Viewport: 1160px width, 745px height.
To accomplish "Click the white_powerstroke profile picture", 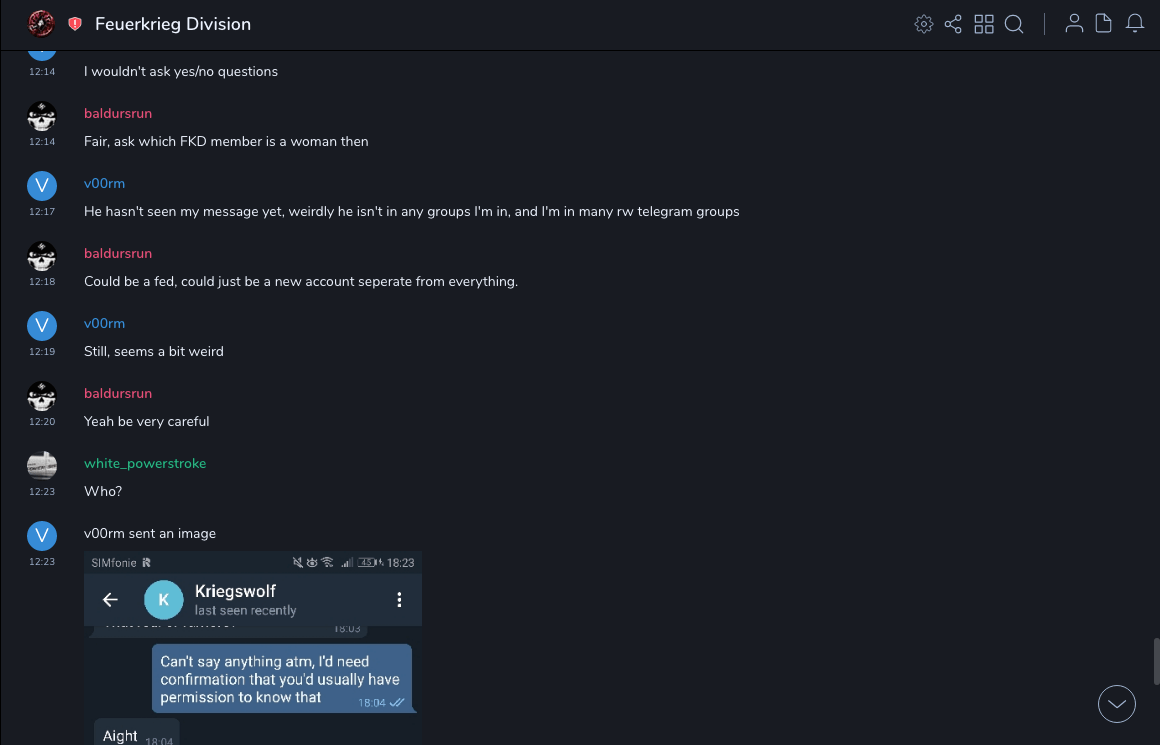I will (41, 466).
